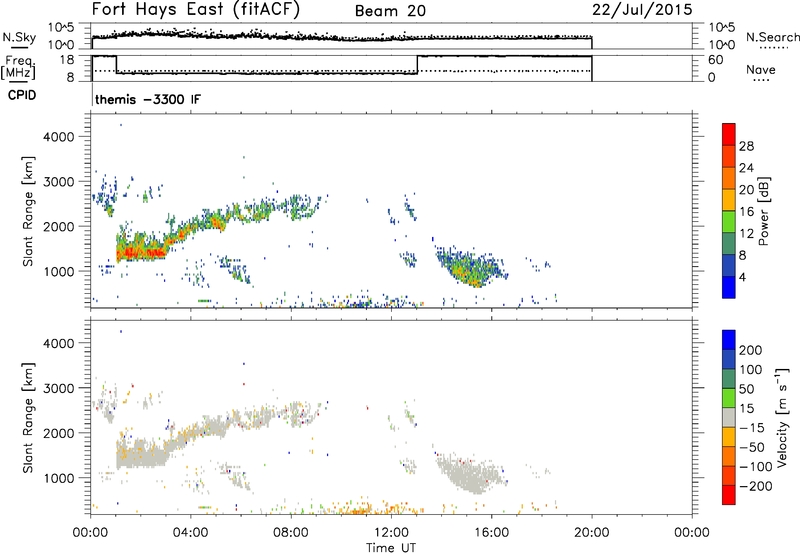
Task: Pick the teal 8–12 dB Power colorbar segment
Action: [729, 243]
